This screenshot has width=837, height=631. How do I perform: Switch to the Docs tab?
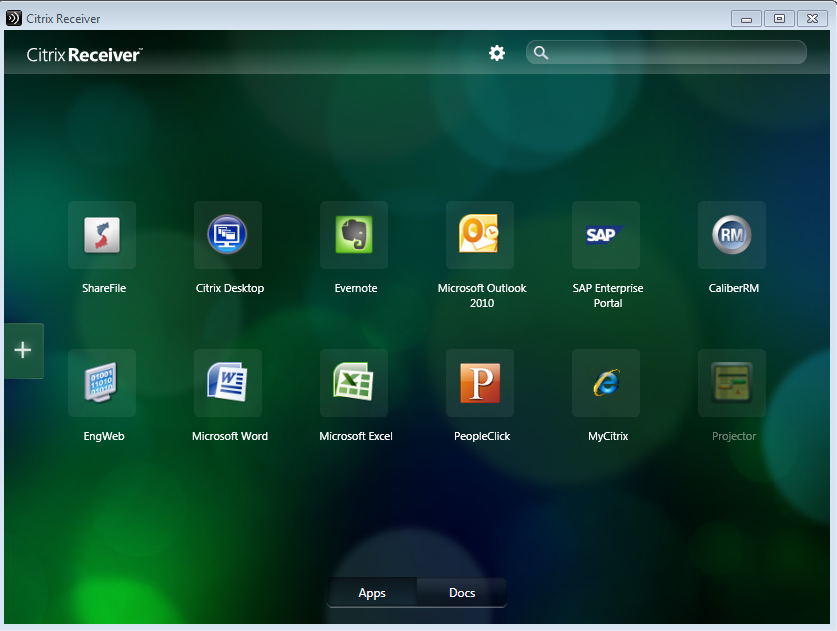point(461,592)
